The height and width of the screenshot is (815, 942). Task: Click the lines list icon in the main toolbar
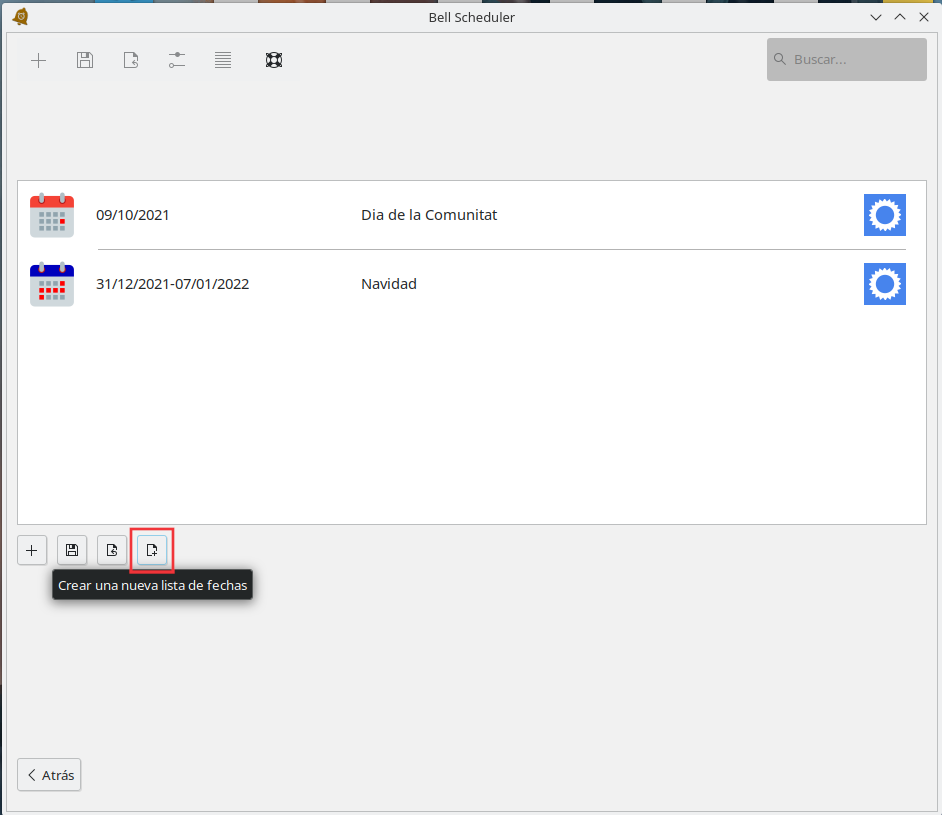tap(223, 60)
